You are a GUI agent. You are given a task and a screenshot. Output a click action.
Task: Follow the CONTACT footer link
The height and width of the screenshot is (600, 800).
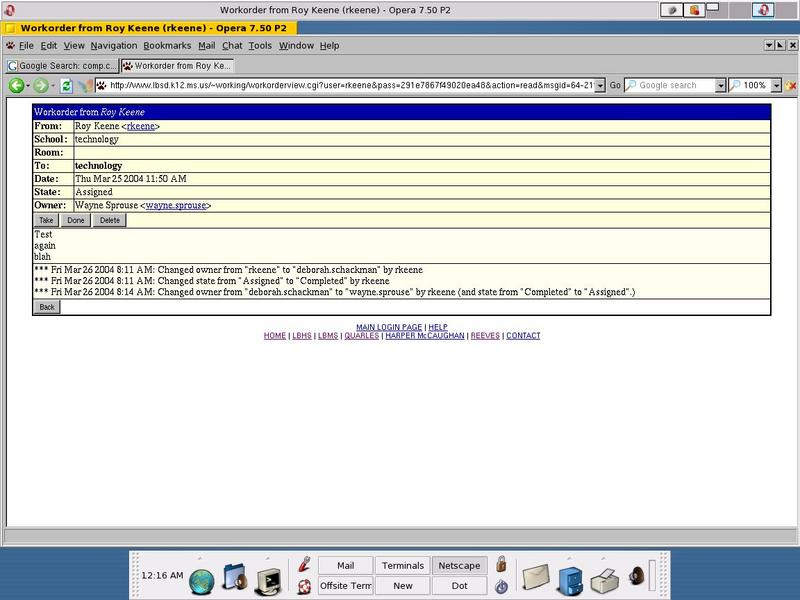coord(523,336)
